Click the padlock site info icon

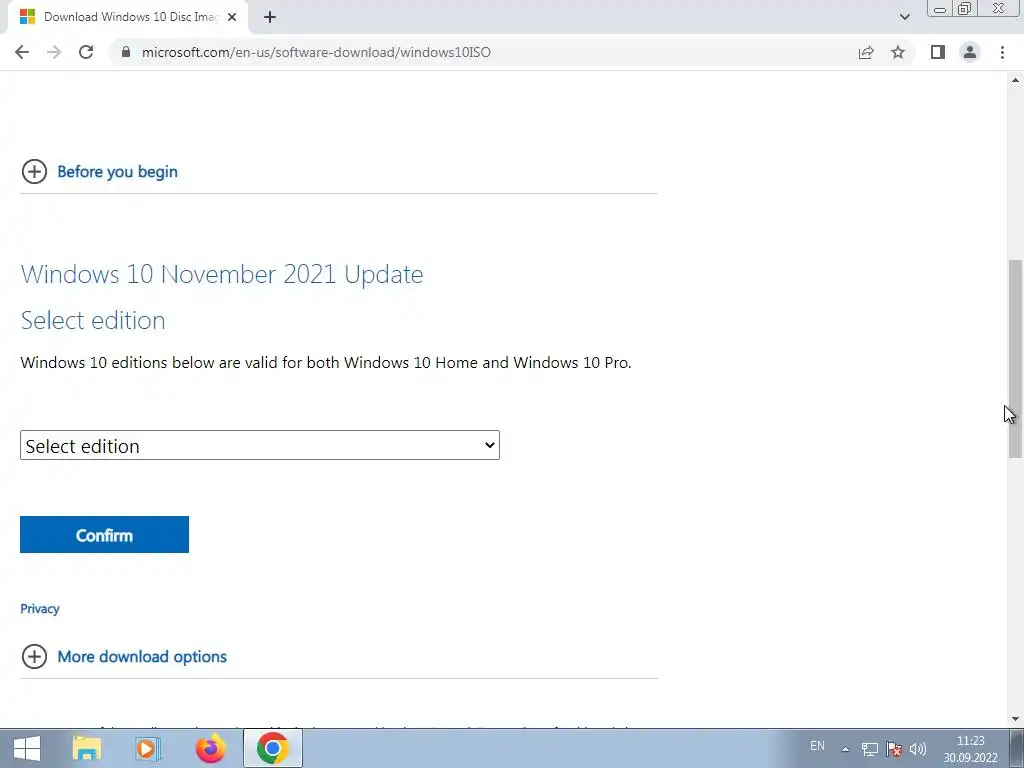[x=126, y=52]
